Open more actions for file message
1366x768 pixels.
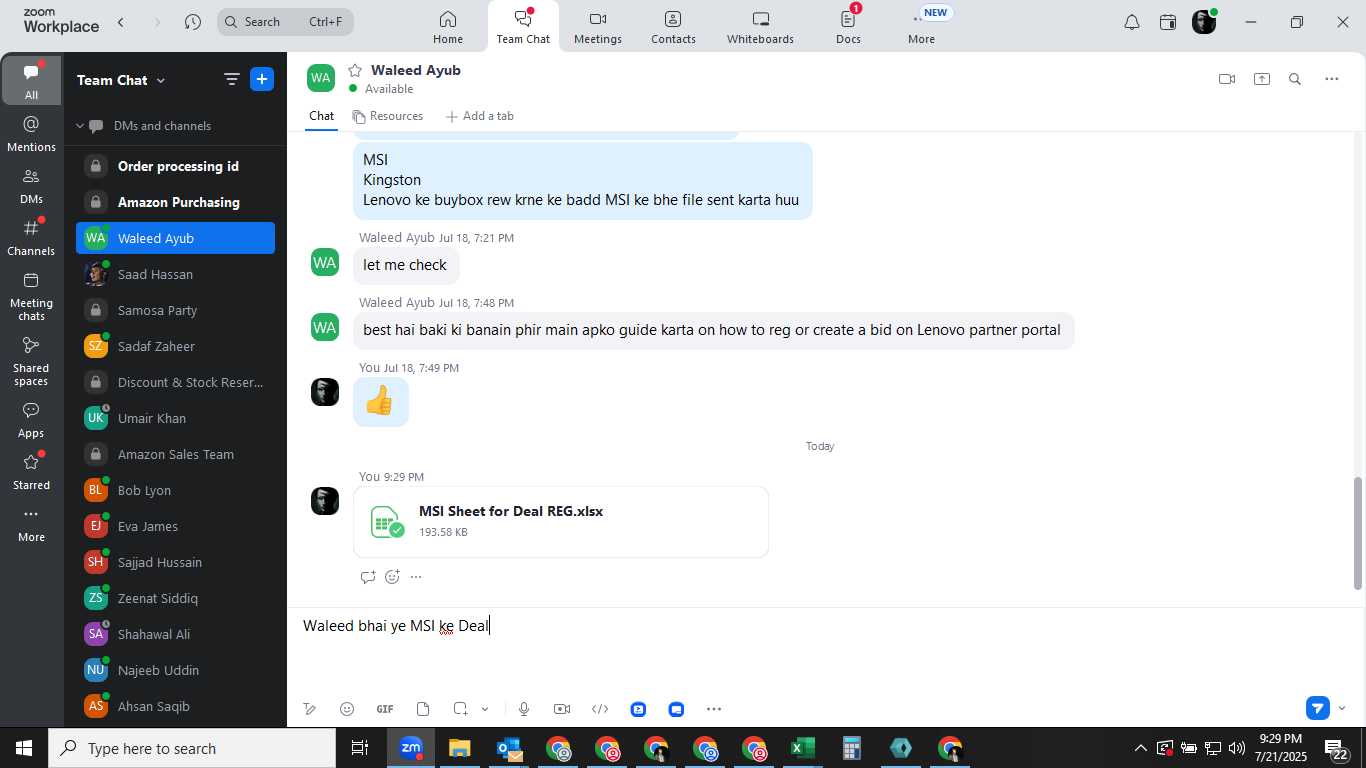[416, 577]
